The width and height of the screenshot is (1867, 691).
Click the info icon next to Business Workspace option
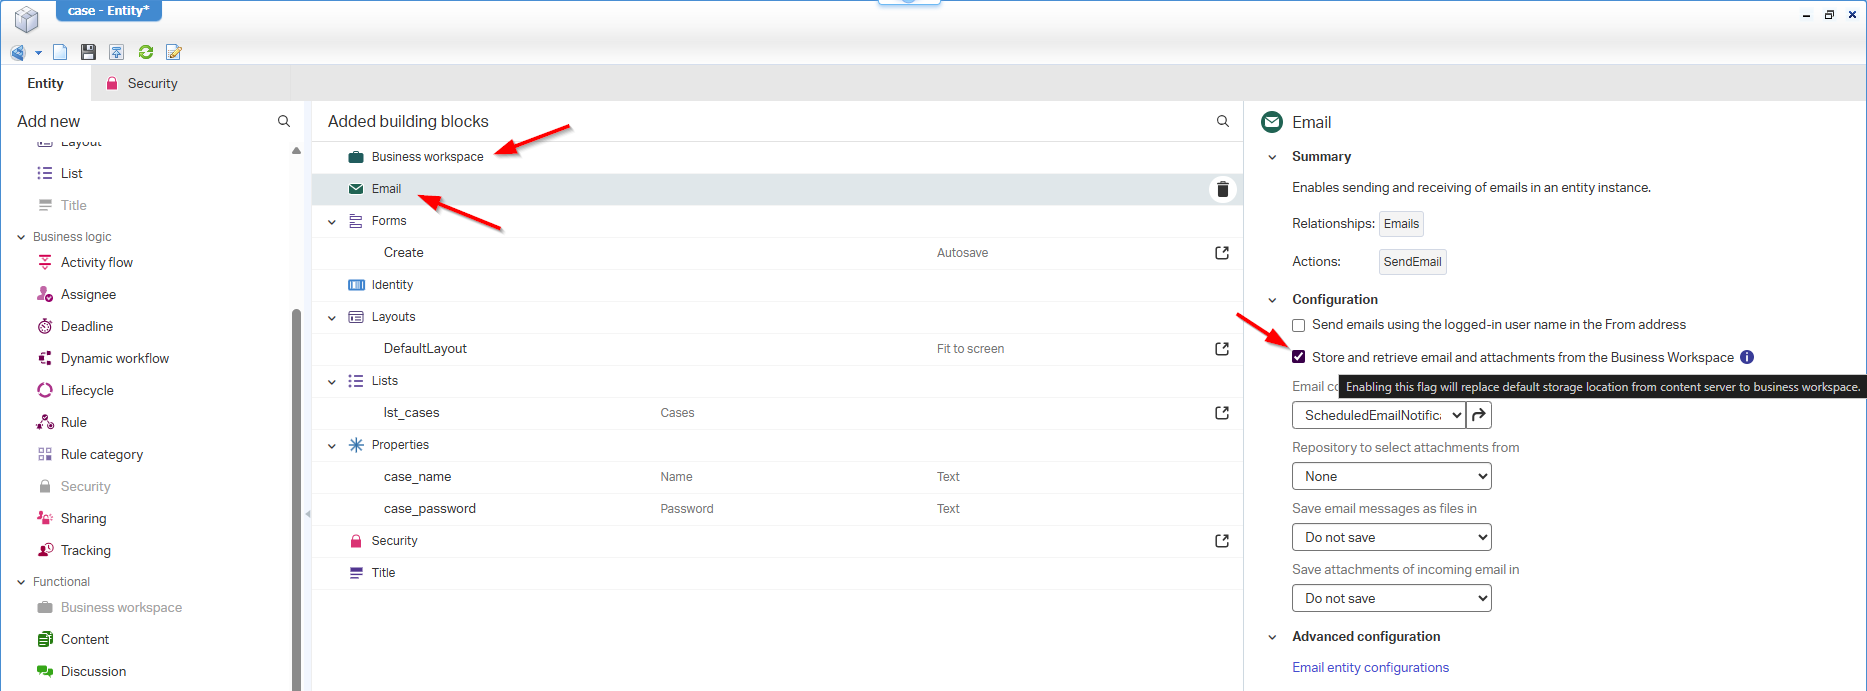tap(1747, 357)
